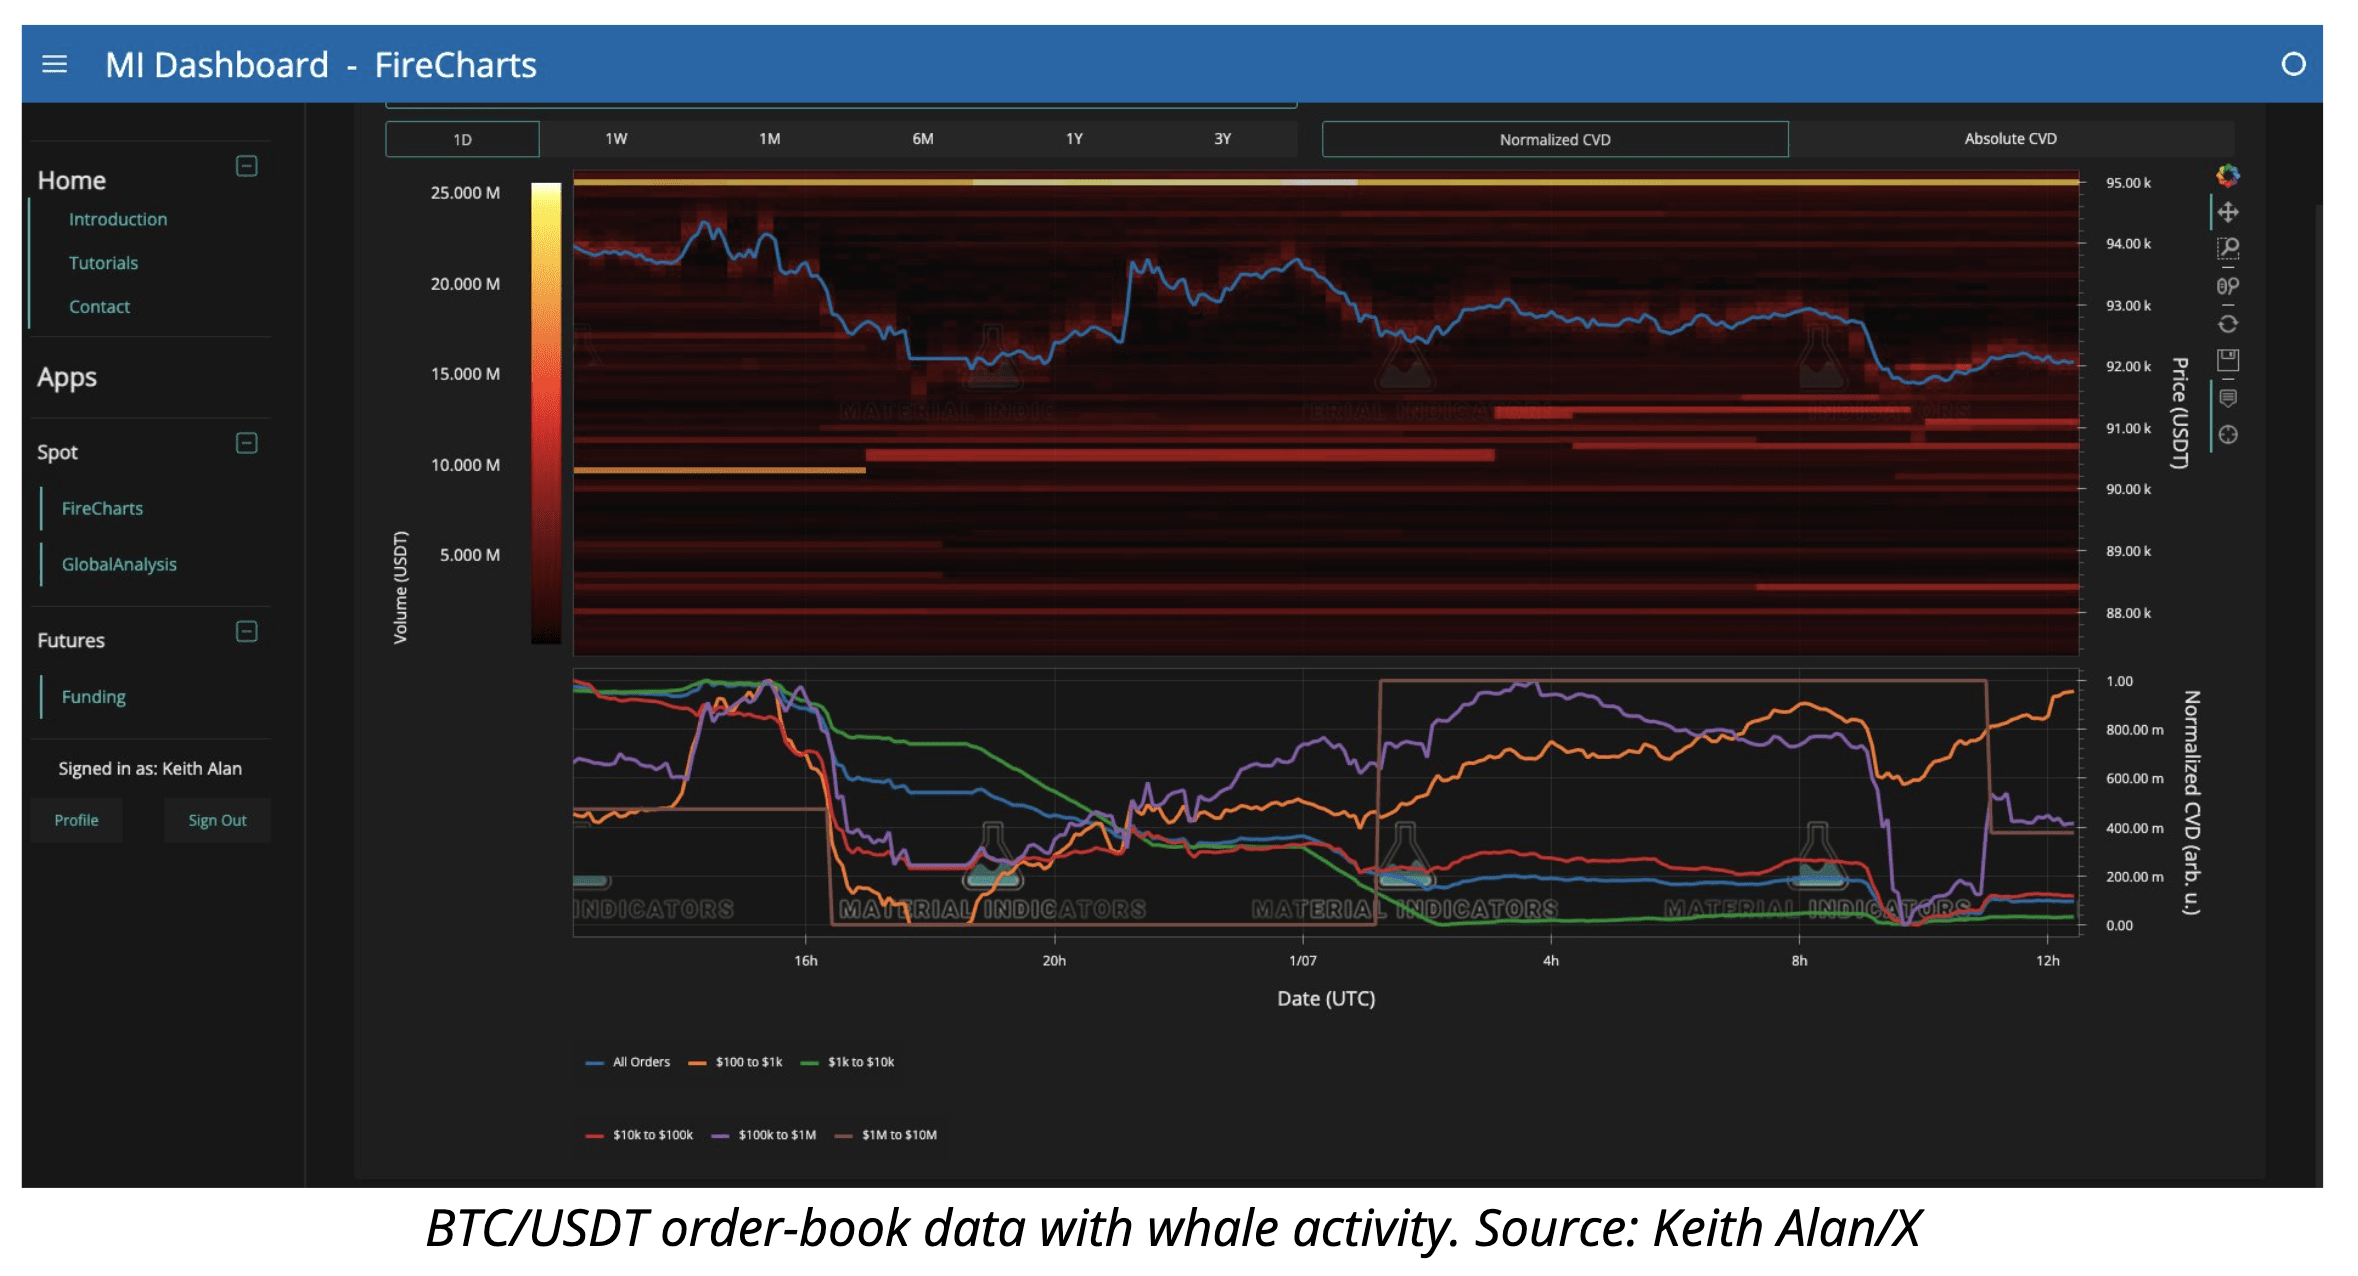Switch to the 1Y timeframe tab

point(1074,139)
